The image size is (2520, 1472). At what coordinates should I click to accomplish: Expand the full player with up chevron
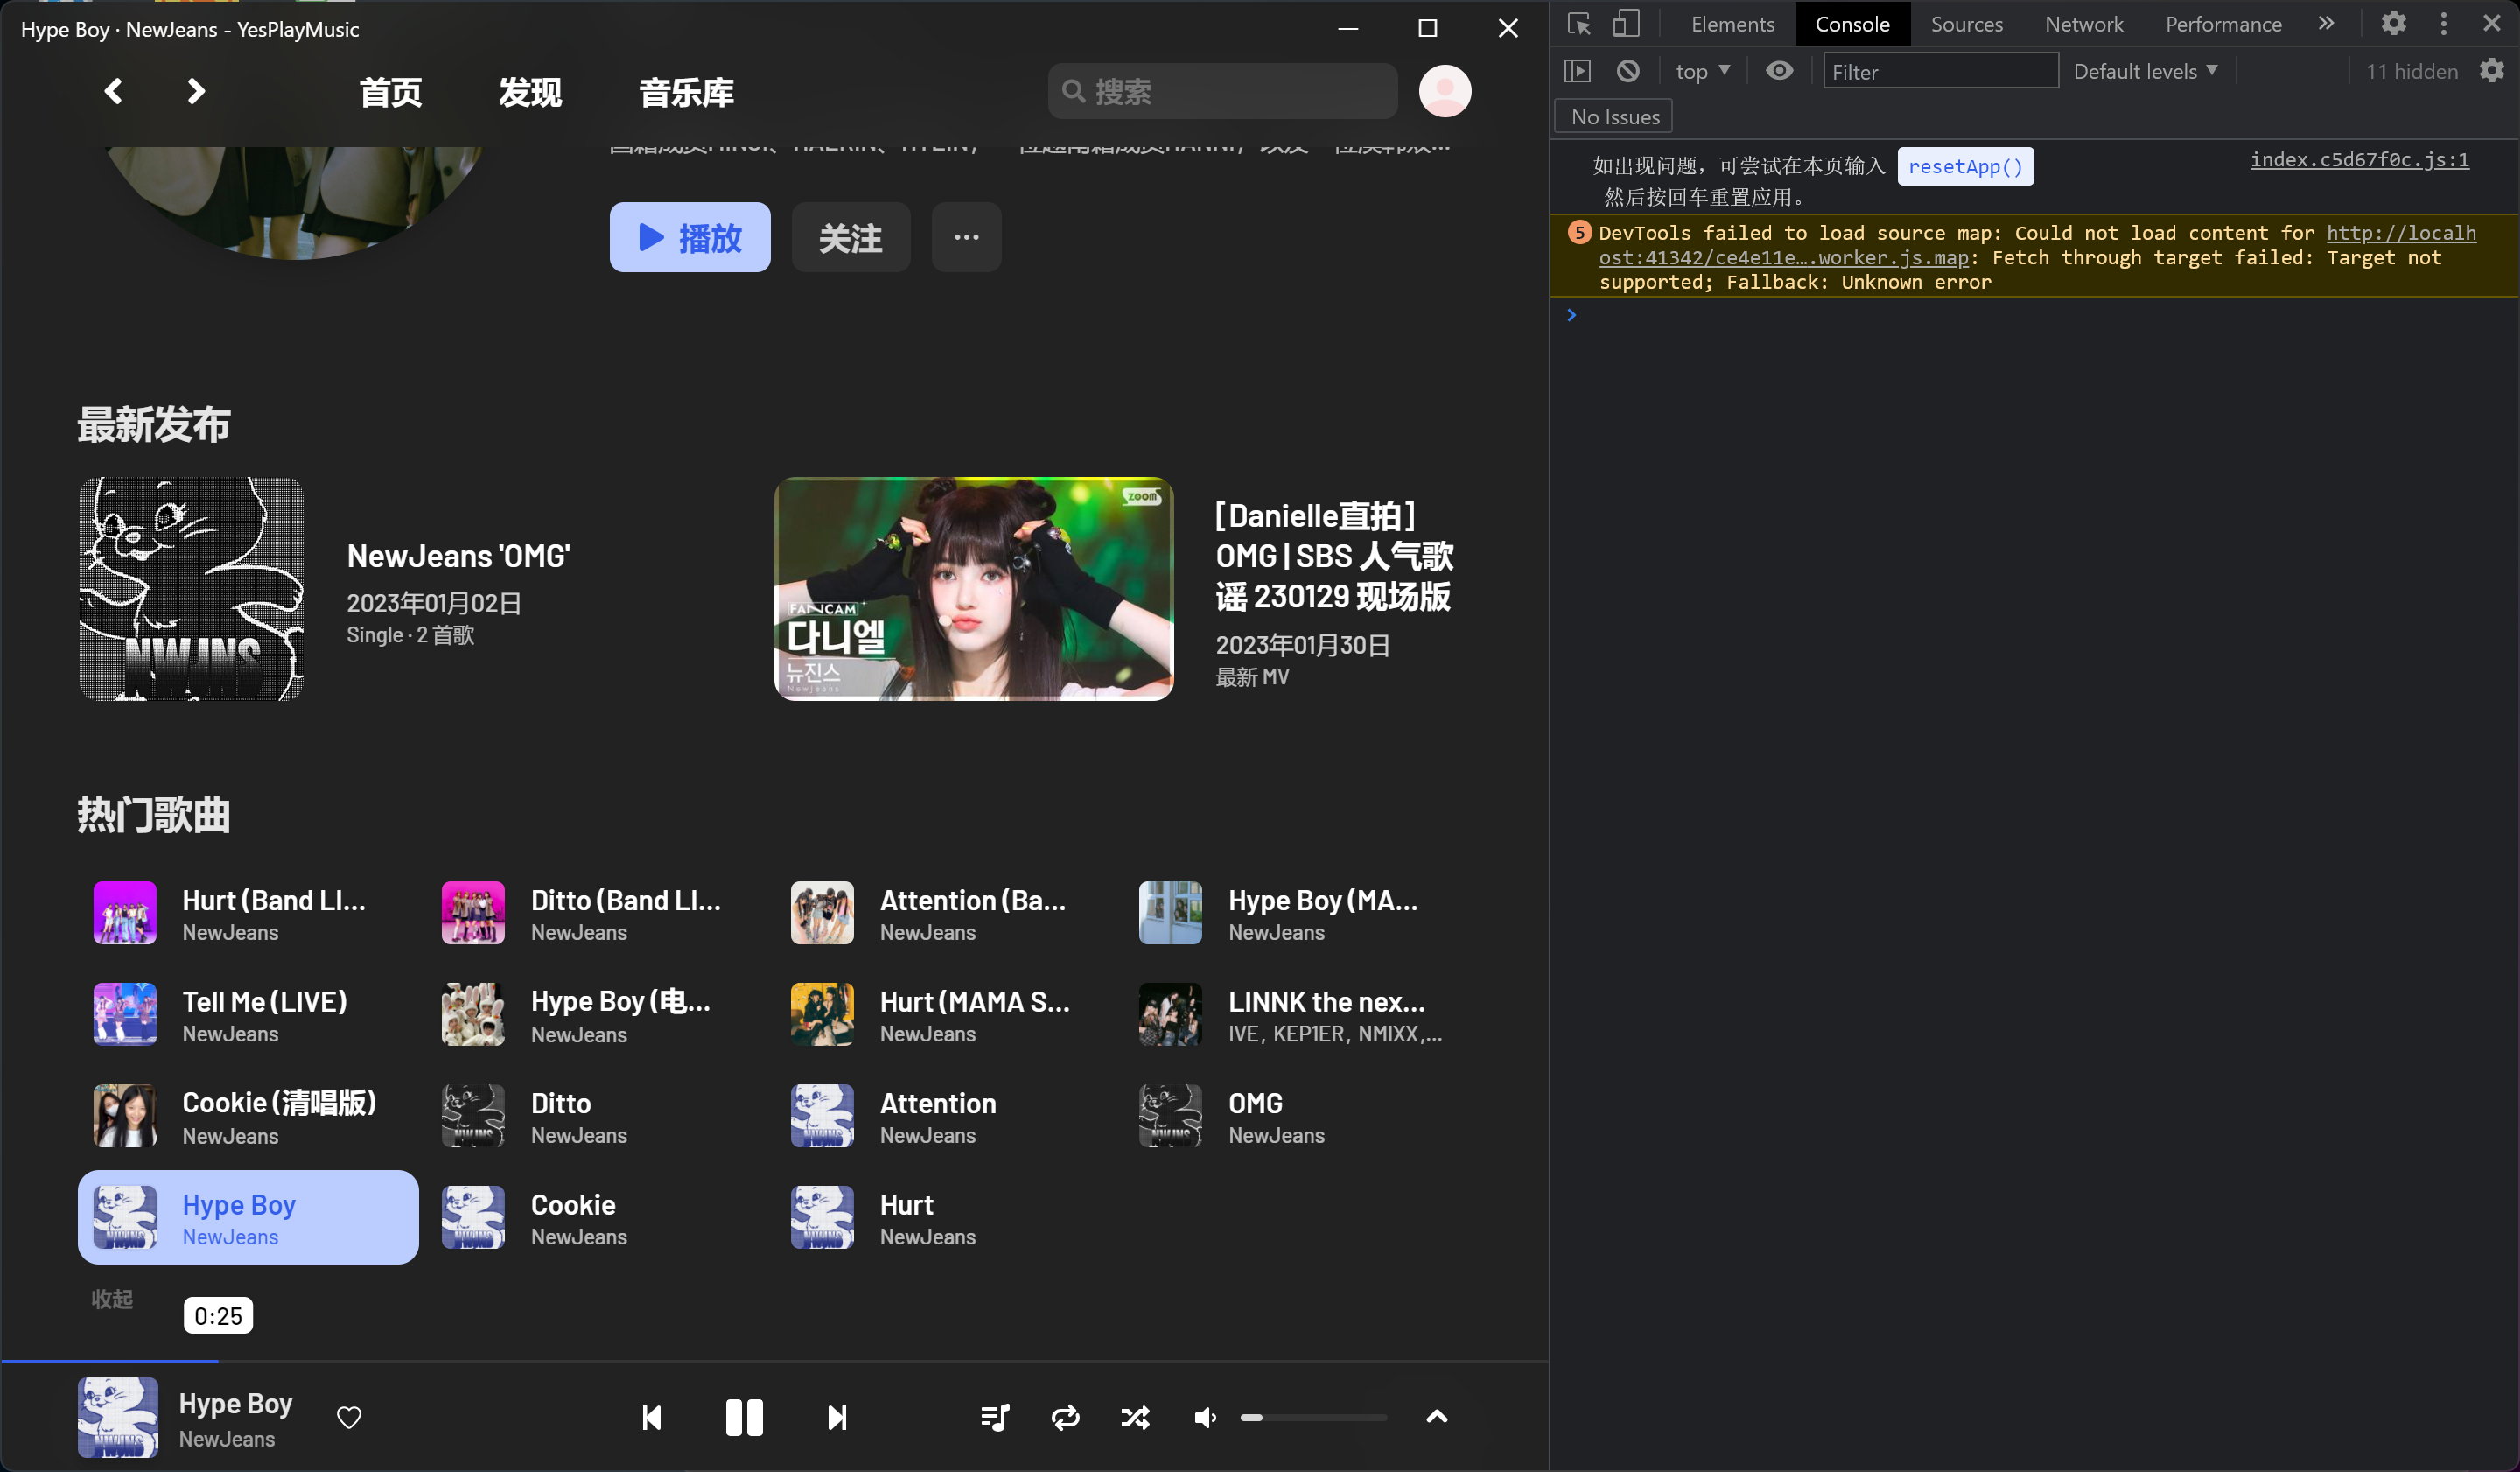1436,1416
